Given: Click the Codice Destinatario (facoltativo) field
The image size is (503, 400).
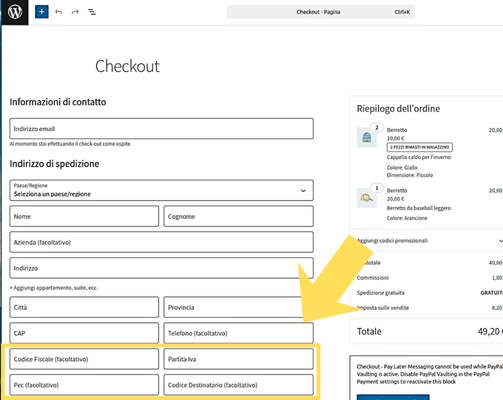Looking at the screenshot, I should coord(239,385).
